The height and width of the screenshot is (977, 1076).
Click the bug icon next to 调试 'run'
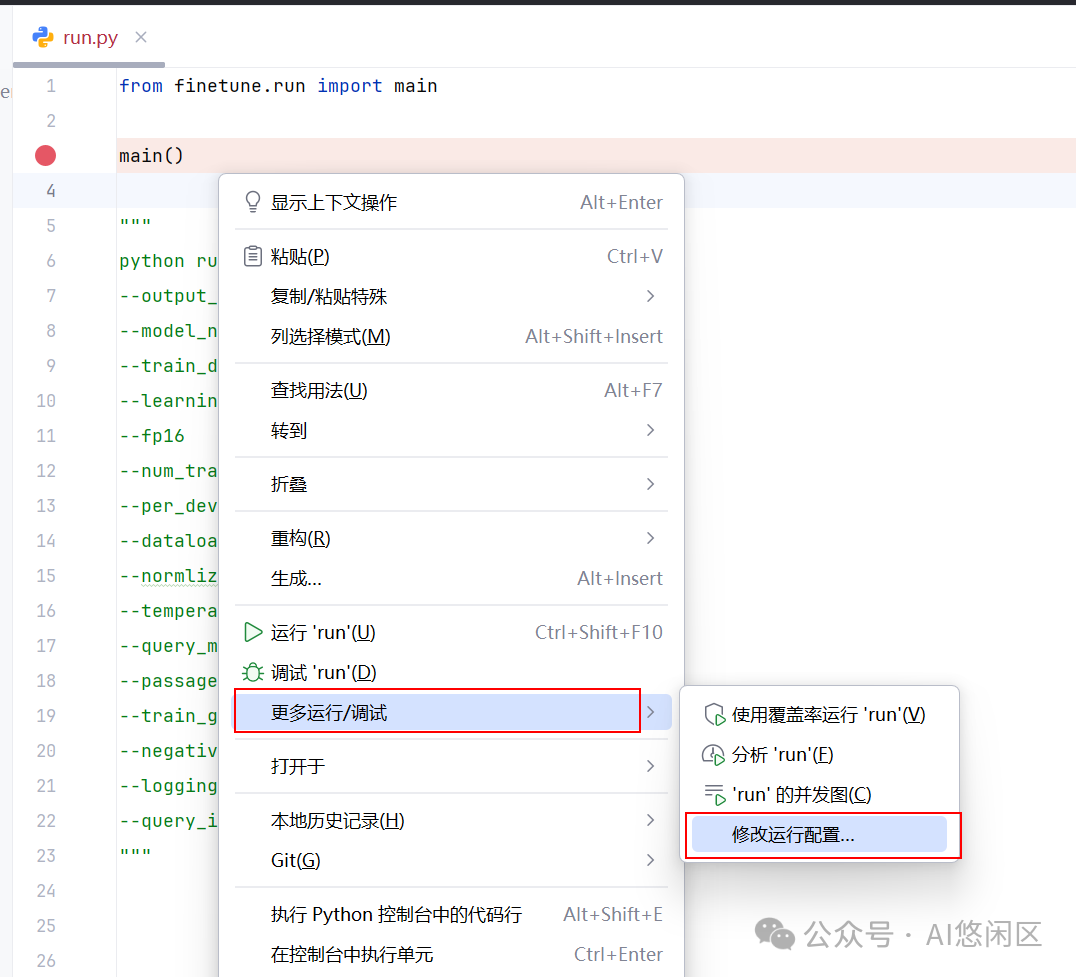click(251, 672)
